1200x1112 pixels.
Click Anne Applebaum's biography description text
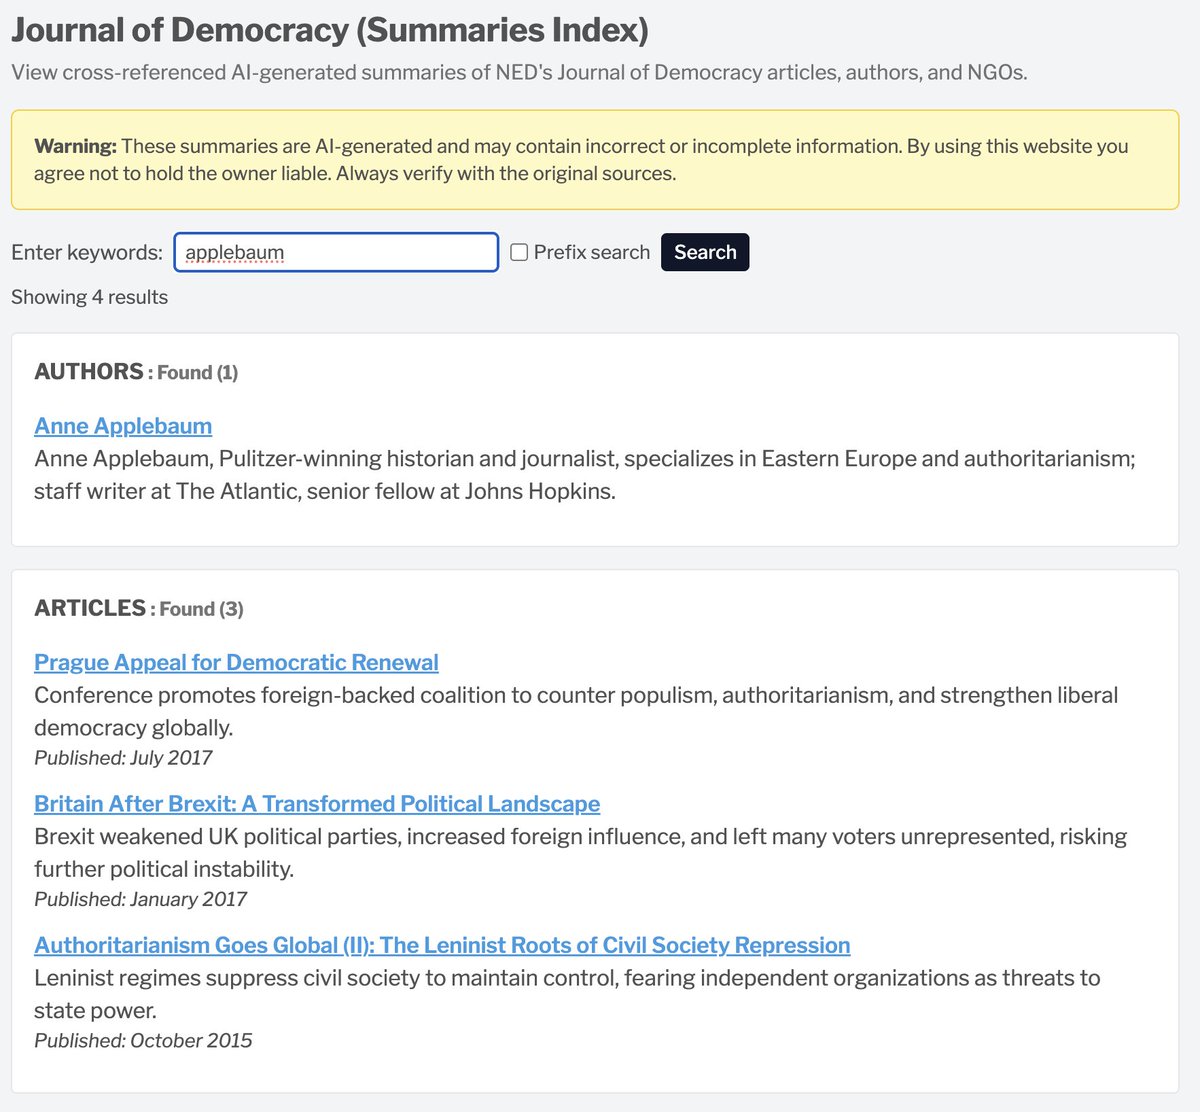click(584, 475)
